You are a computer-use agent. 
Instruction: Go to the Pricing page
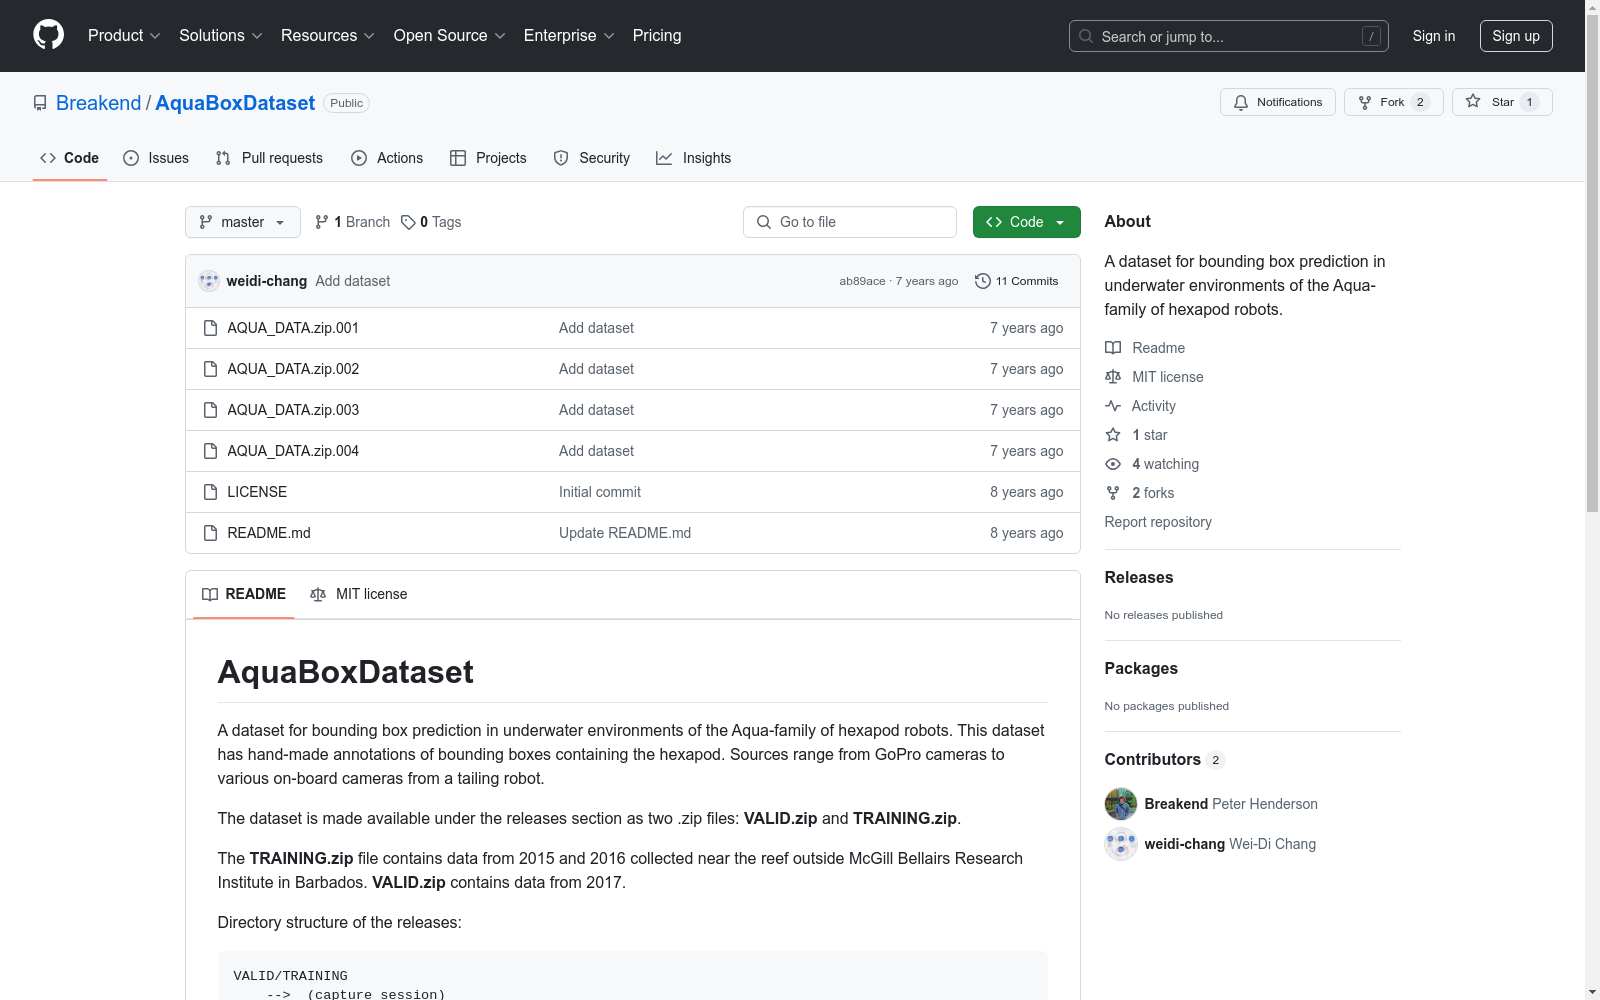(657, 36)
